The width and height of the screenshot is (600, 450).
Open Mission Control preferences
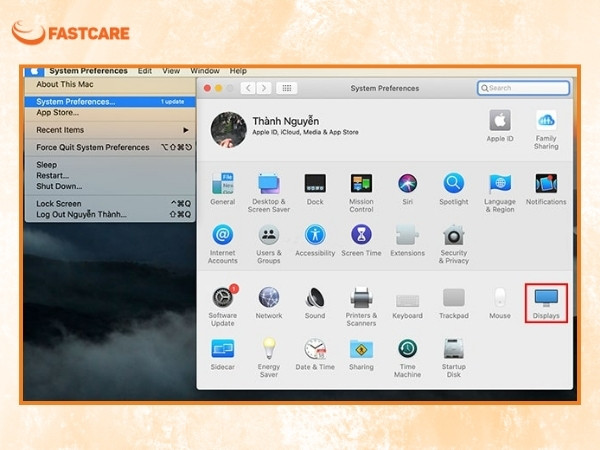[x=361, y=193]
